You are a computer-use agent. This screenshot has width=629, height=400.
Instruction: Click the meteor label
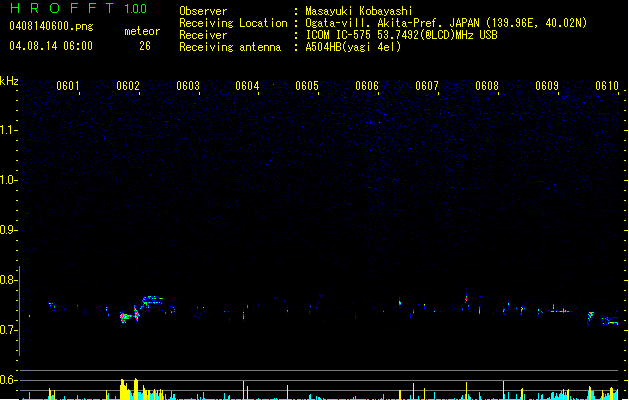coord(142,31)
